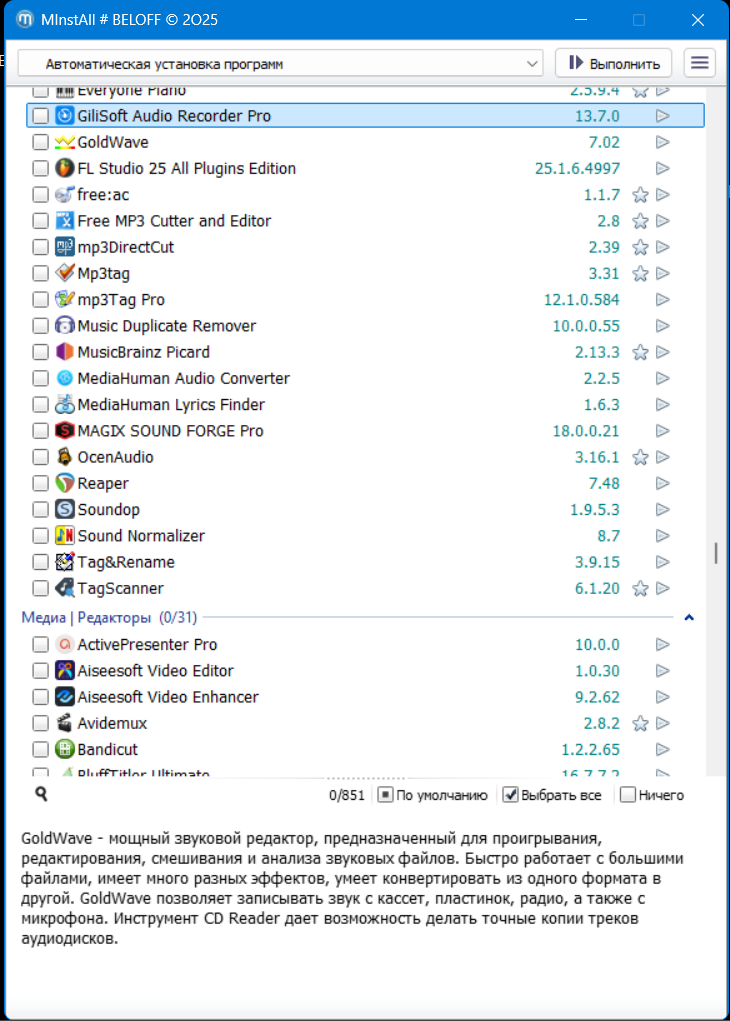
Task: Open the hamburger menu button
Action: point(700,63)
